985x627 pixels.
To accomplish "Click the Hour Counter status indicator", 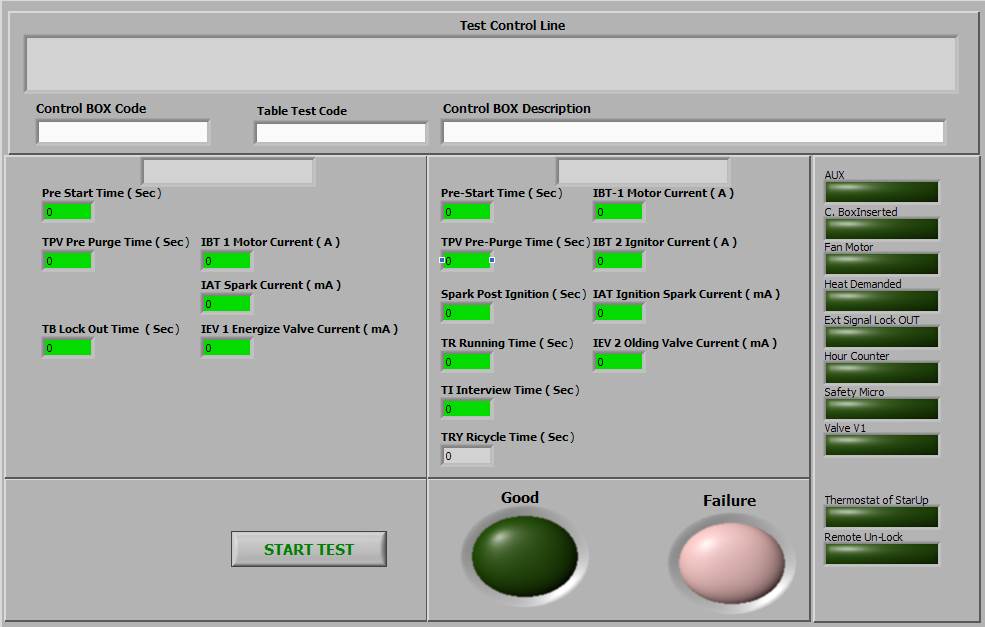I will point(881,373).
